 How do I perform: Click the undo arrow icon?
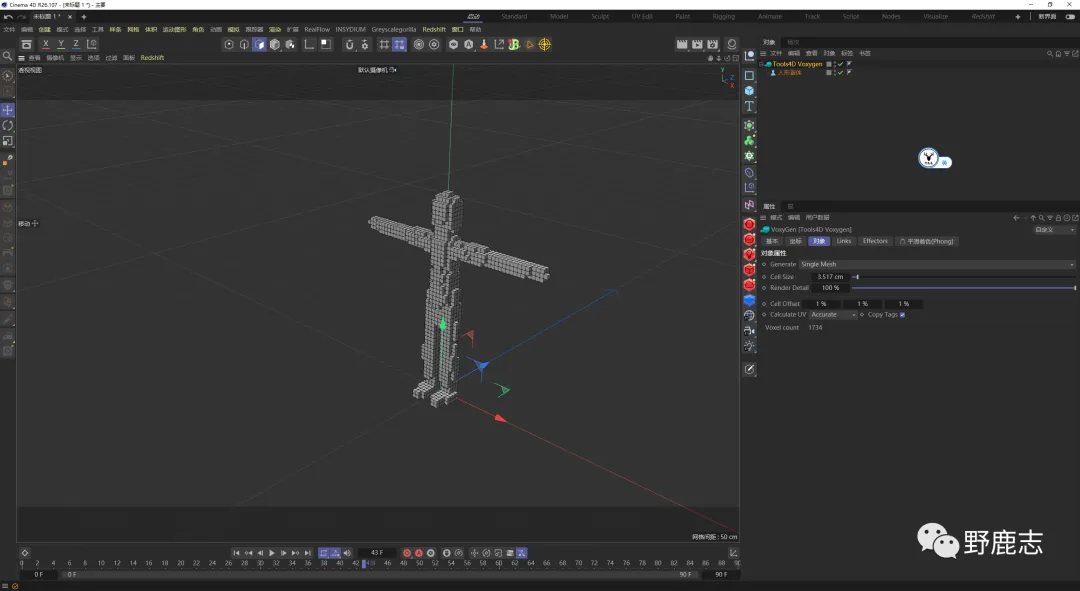[8, 17]
